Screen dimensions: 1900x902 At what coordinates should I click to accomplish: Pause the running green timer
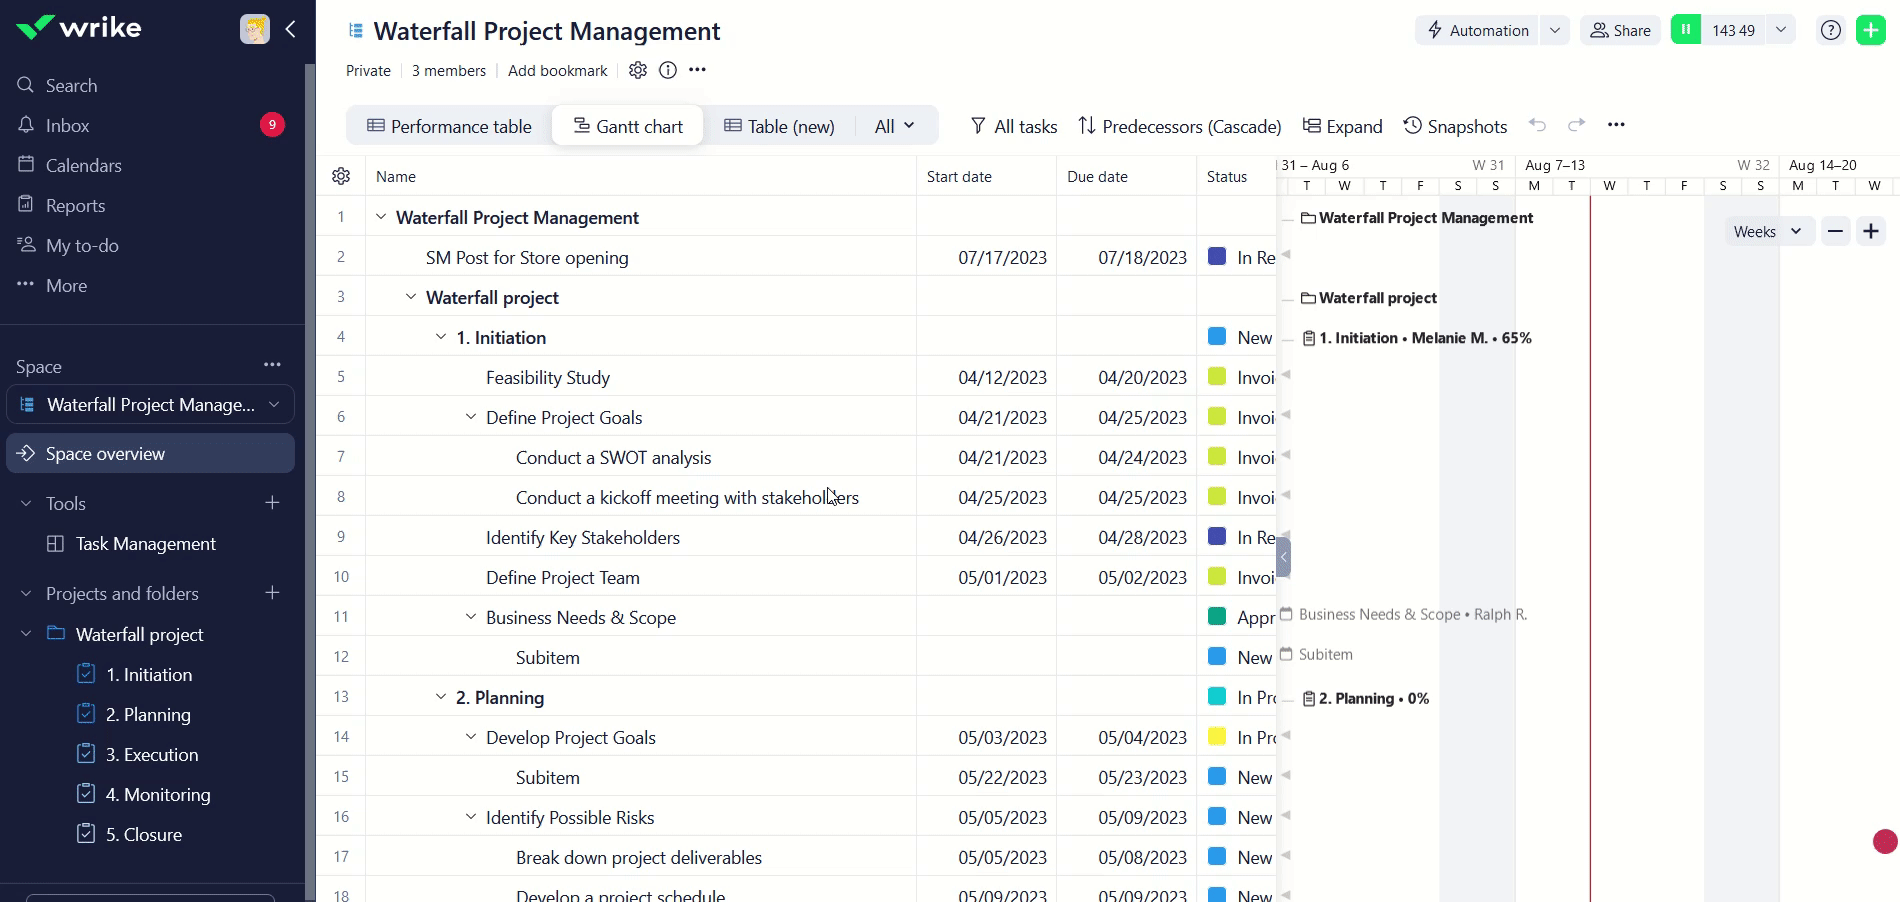pos(1686,30)
